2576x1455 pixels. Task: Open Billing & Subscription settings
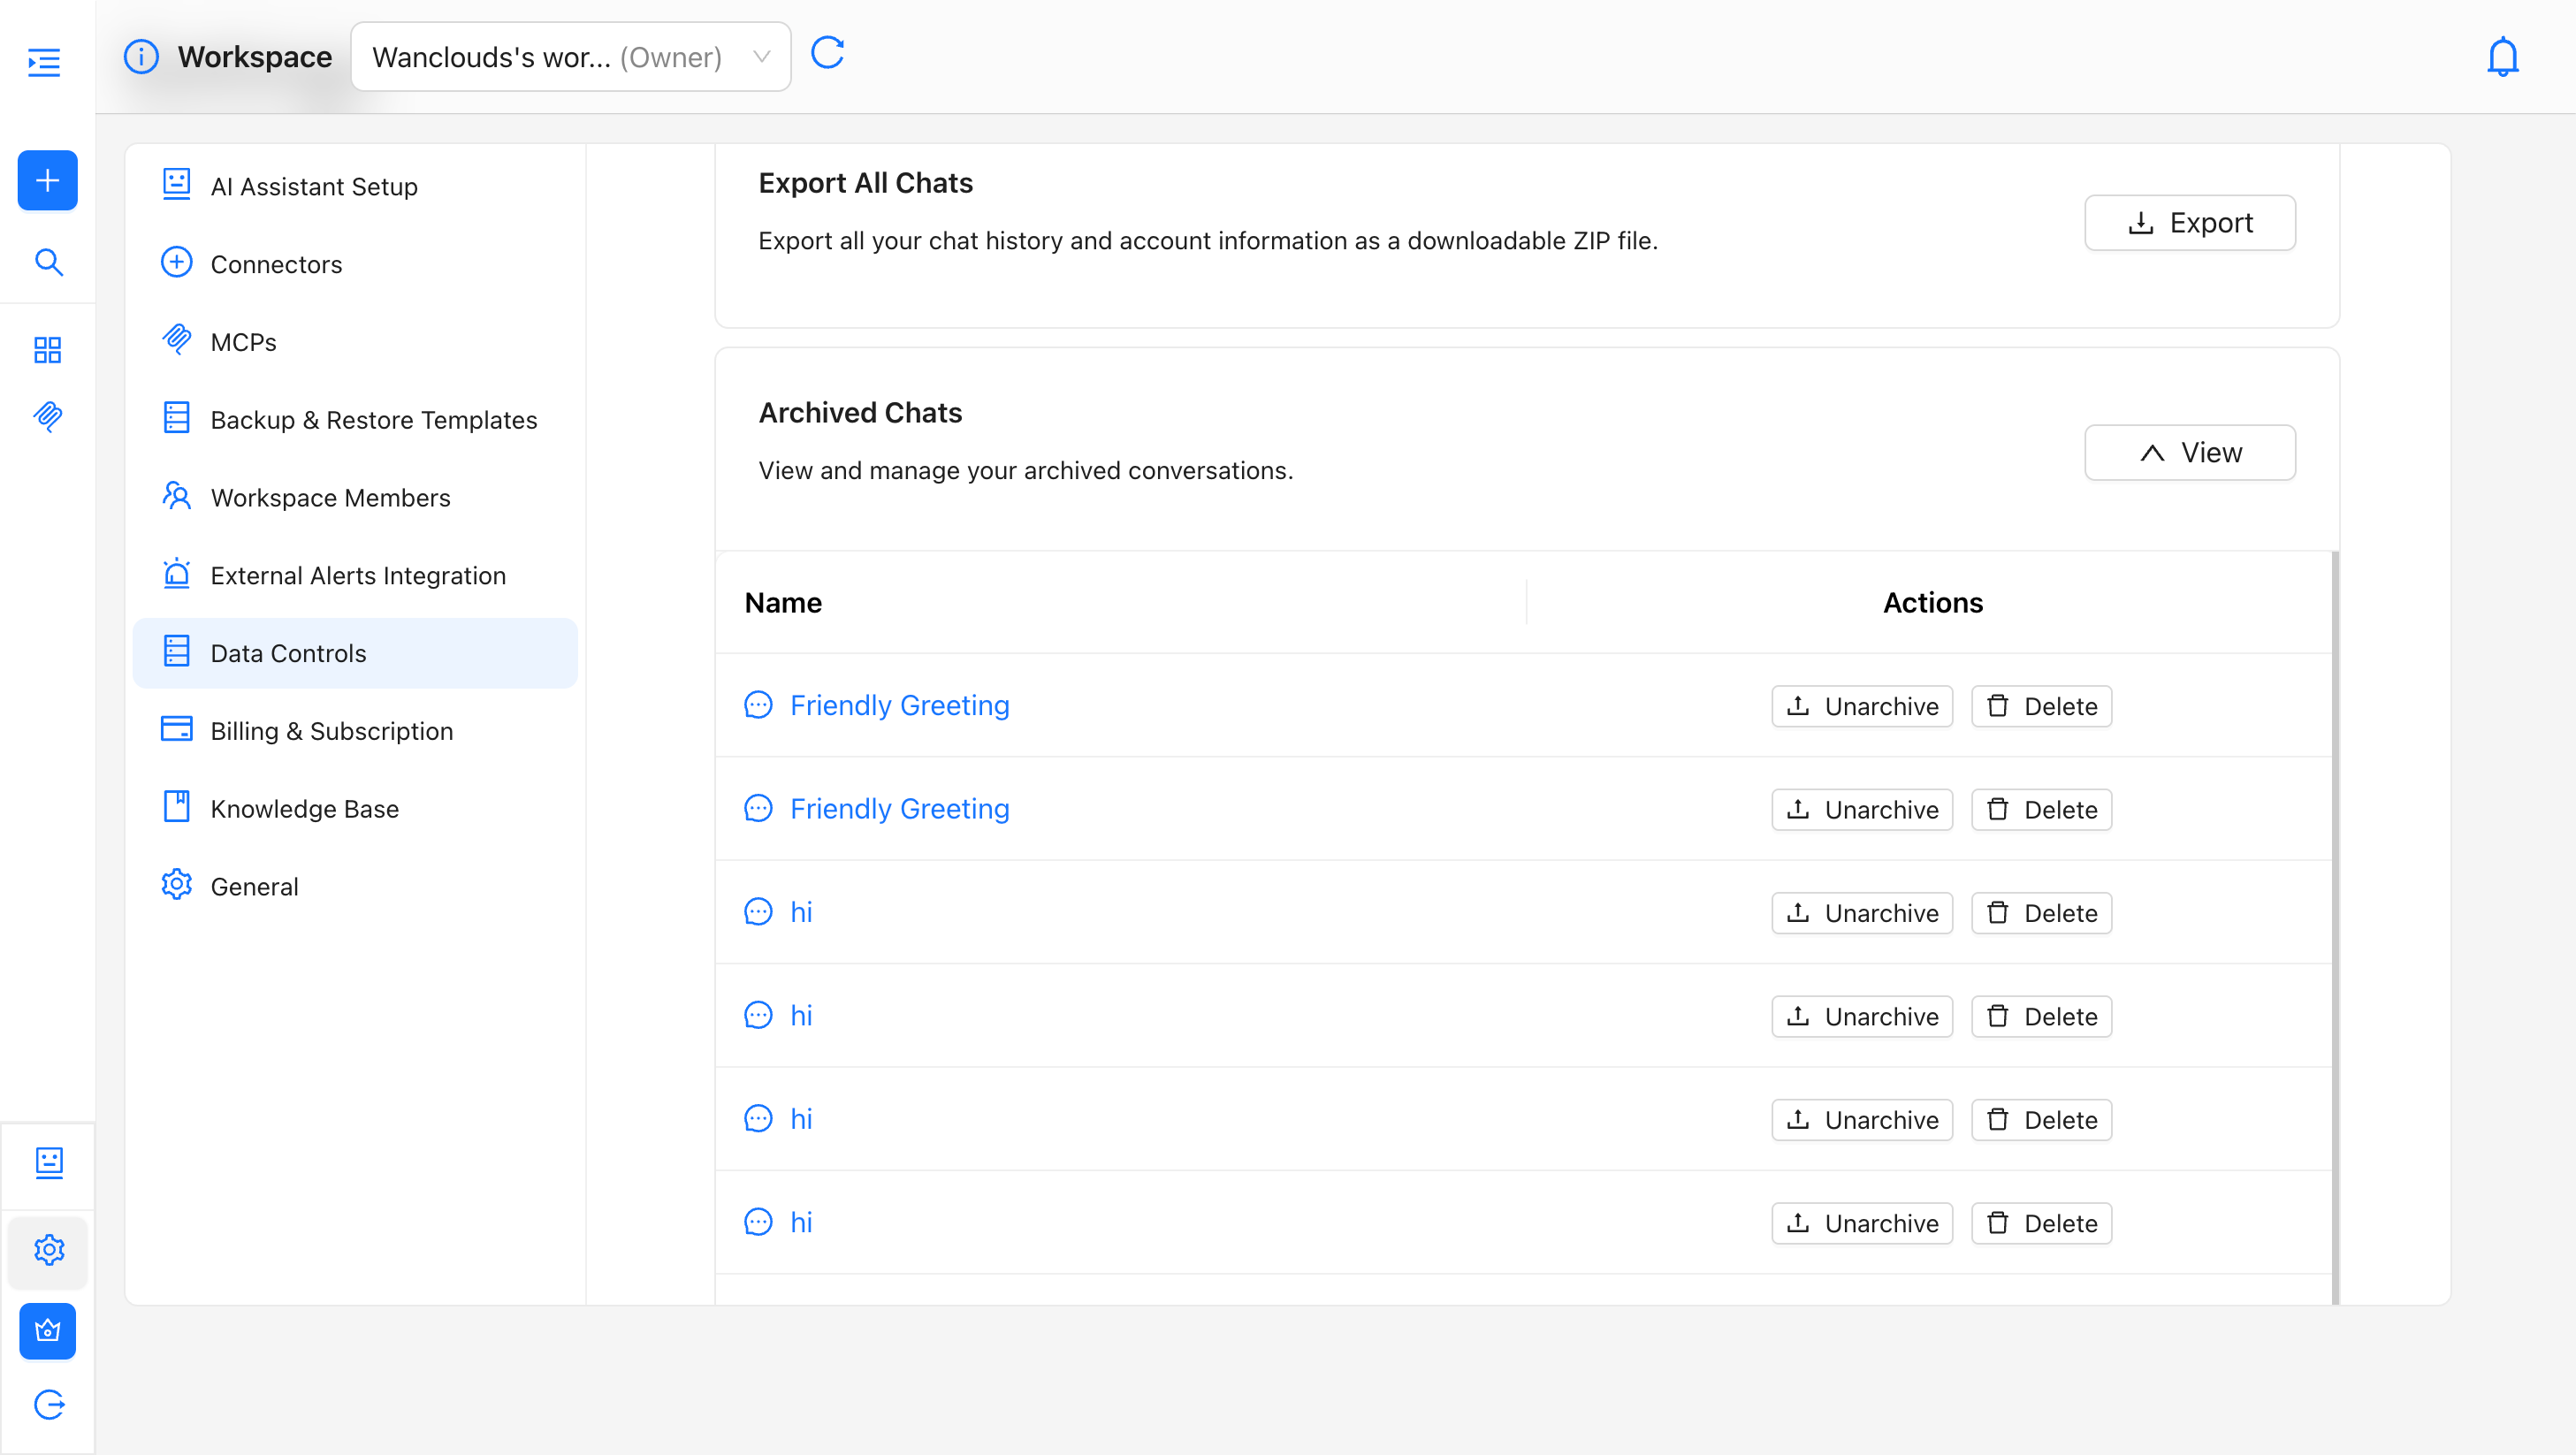click(x=331, y=731)
